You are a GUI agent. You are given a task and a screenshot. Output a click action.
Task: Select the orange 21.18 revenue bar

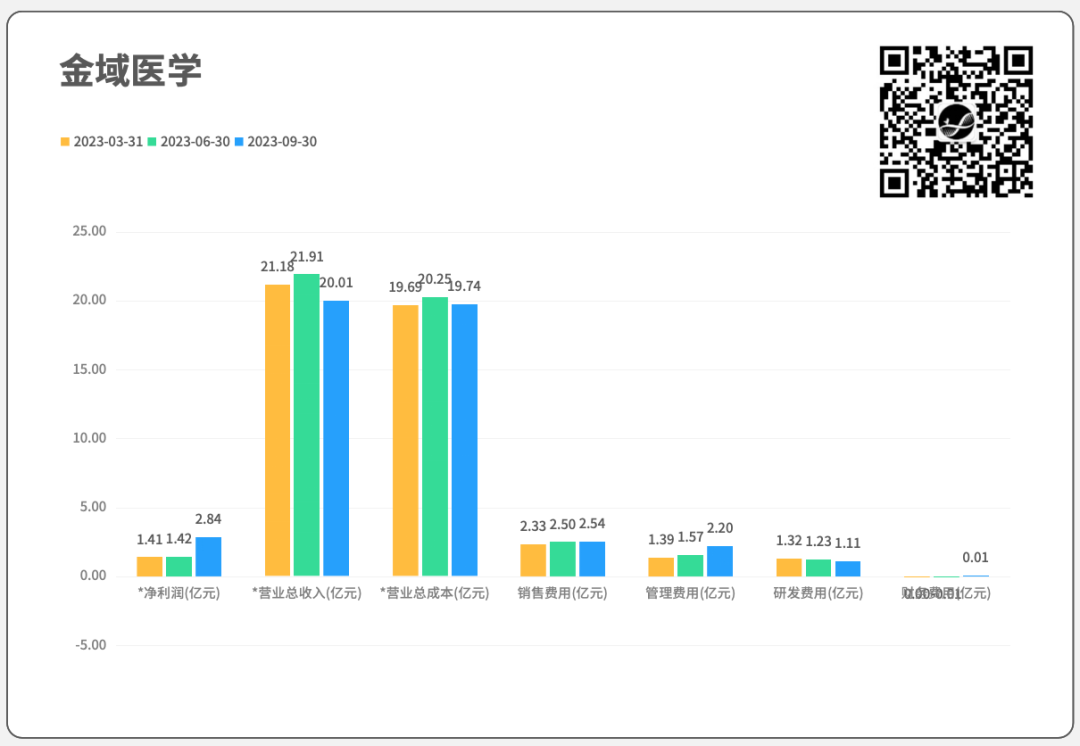pyautogui.click(x=277, y=430)
